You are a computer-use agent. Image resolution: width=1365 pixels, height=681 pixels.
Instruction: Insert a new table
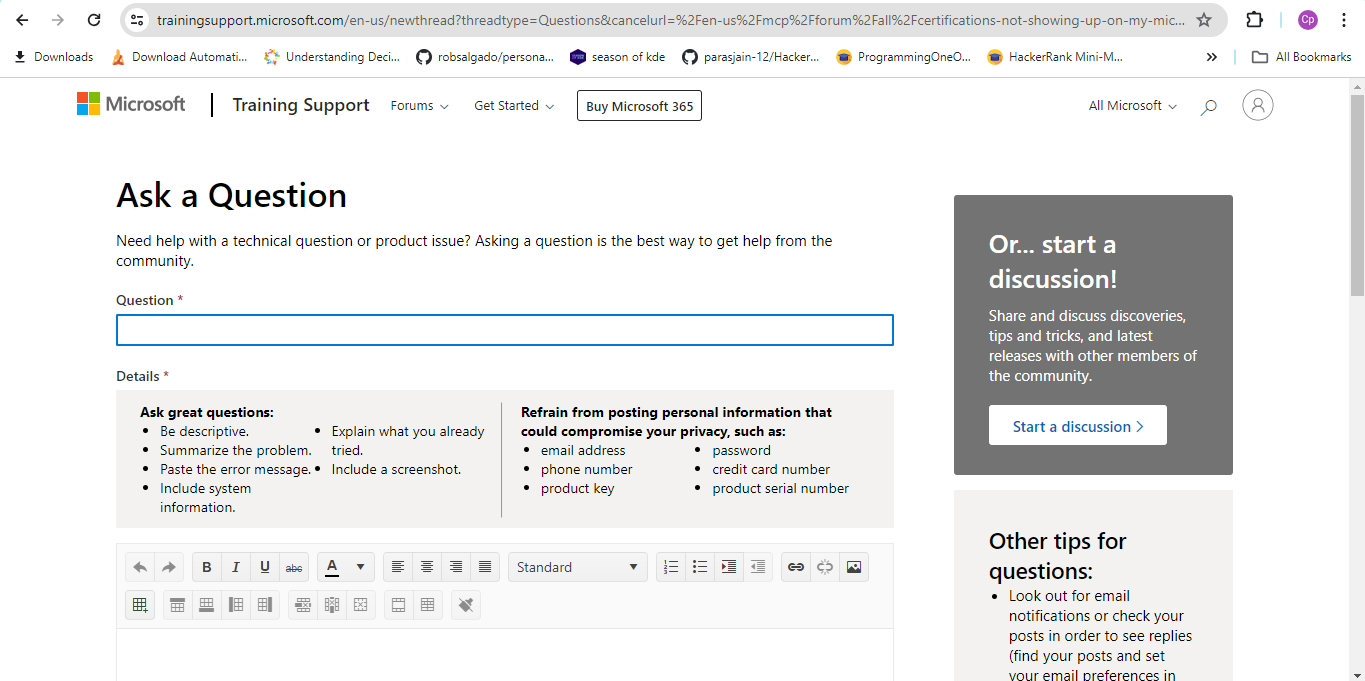(140, 605)
